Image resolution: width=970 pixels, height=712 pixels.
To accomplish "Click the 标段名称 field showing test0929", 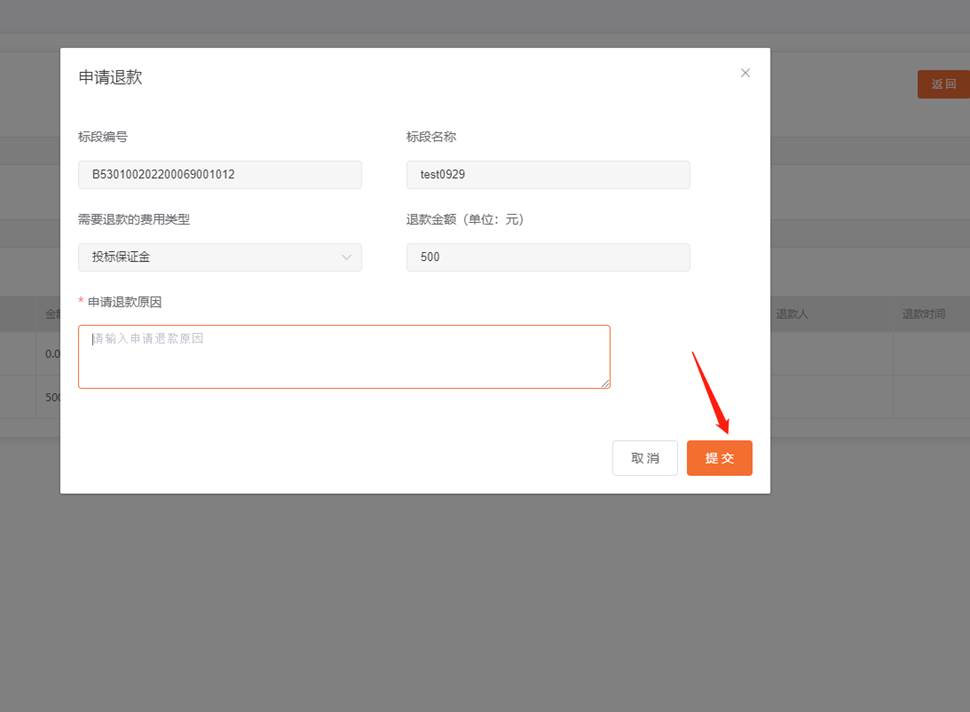I will tap(548, 174).
